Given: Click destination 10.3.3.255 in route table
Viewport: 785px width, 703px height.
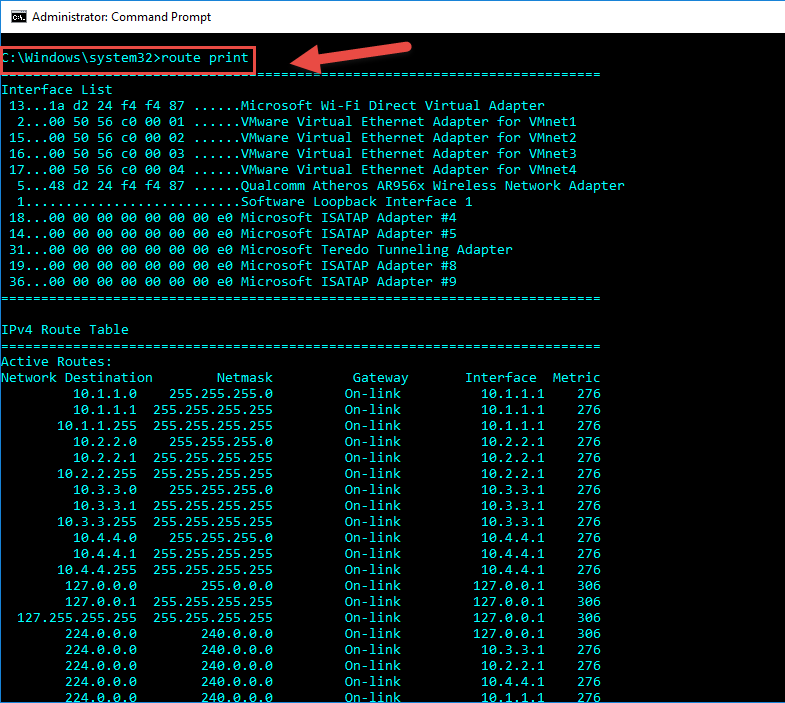Looking at the screenshot, I should (x=97, y=522).
